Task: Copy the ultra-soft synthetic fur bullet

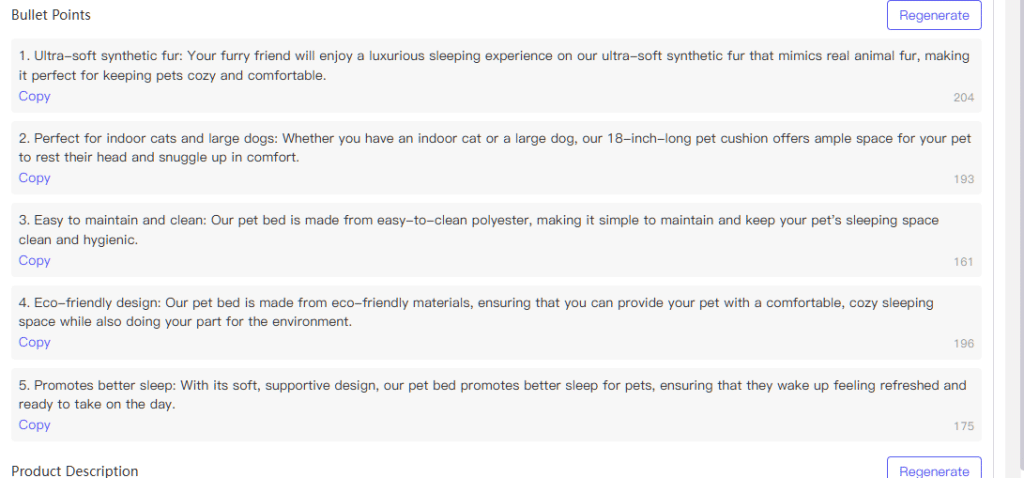Action: point(35,96)
